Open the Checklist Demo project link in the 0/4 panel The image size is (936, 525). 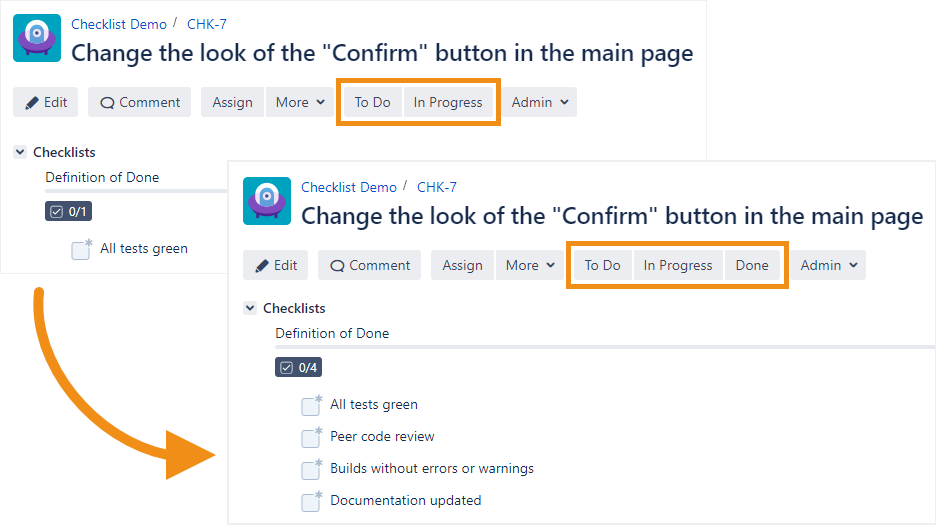click(349, 187)
